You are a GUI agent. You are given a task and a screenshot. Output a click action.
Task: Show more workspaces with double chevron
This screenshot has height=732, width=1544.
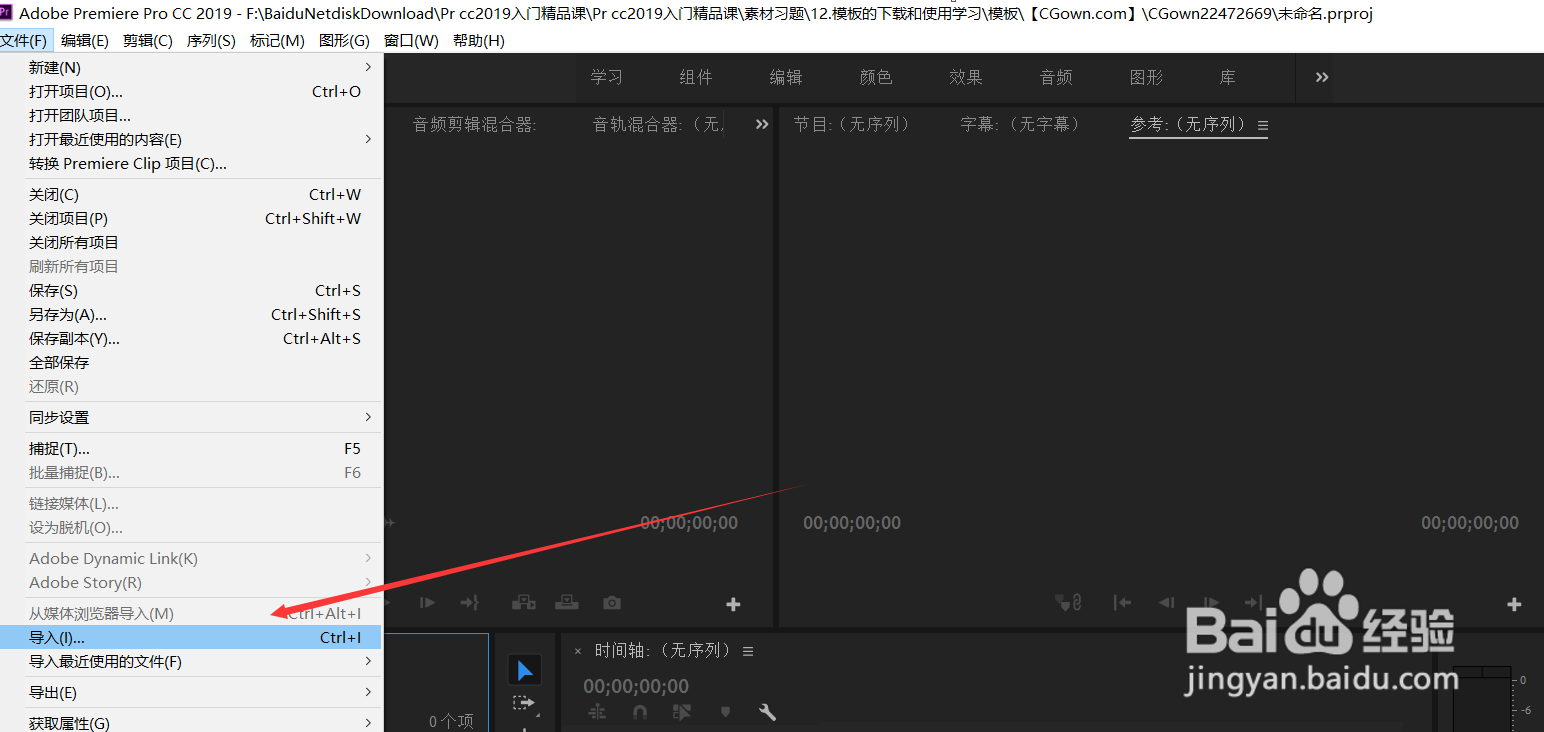tap(1322, 77)
